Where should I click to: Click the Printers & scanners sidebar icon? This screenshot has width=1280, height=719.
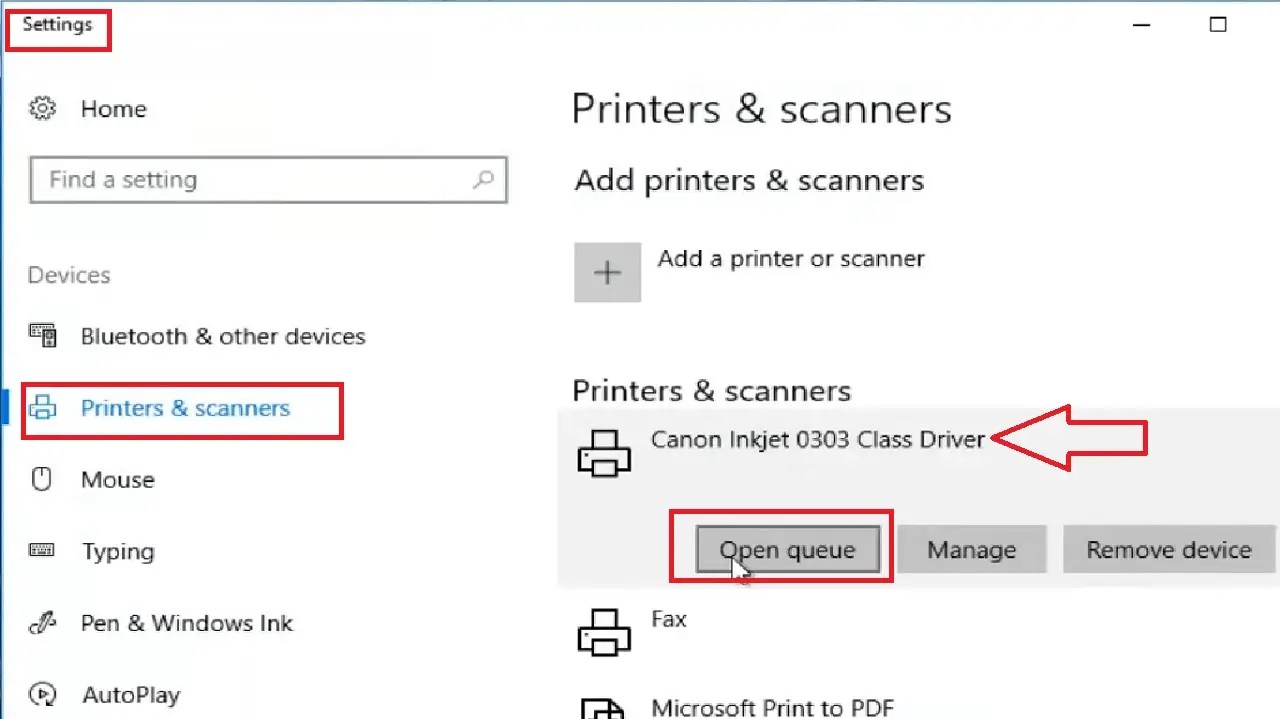pos(42,407)
